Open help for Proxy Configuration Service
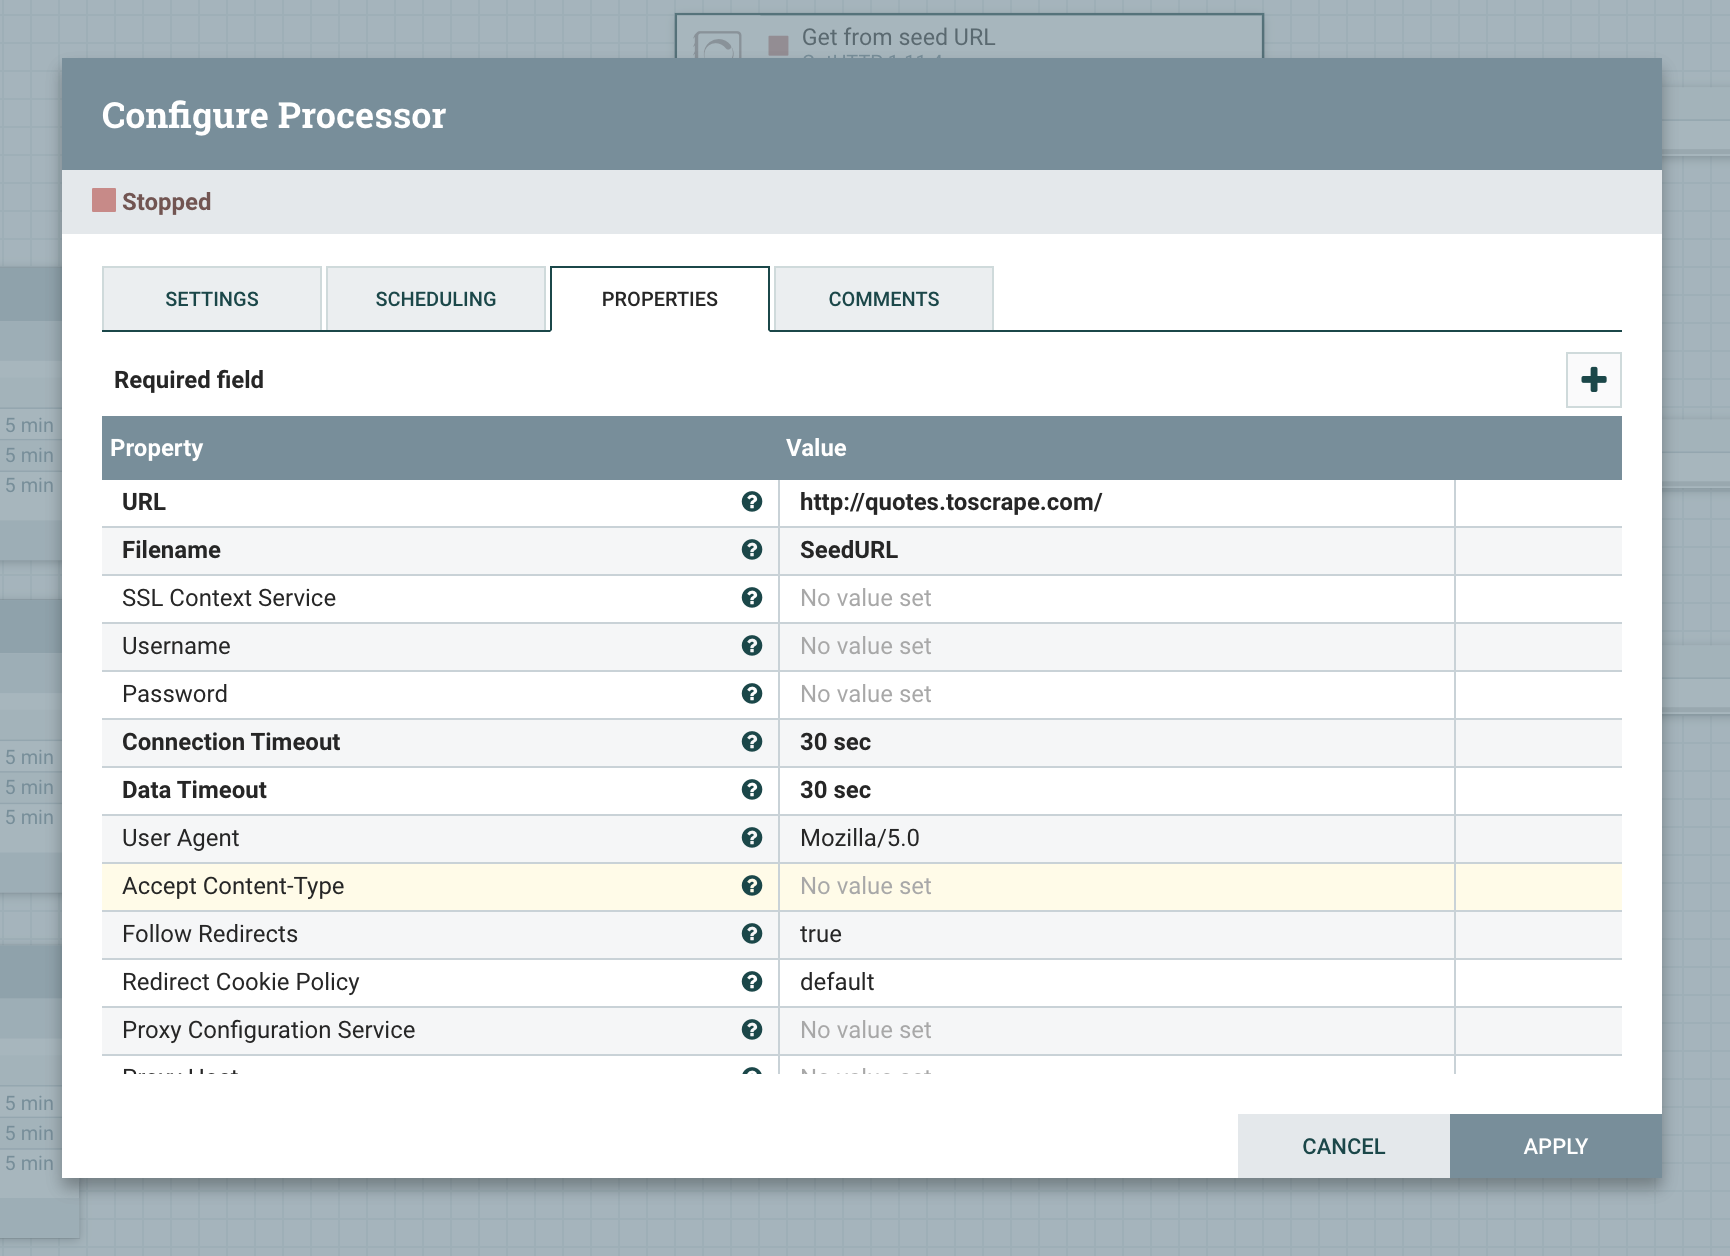Viewport: 1730px width, 1256px height. tap(752, 1030)
